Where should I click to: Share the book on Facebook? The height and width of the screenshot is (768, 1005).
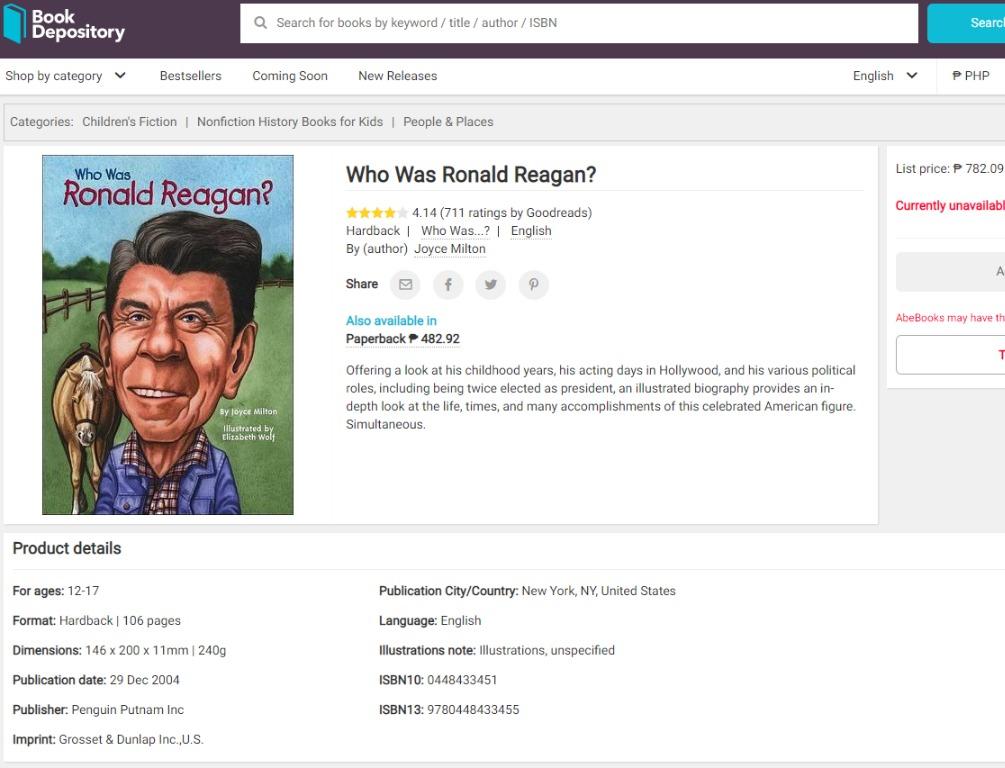click(x=447, y=284)
